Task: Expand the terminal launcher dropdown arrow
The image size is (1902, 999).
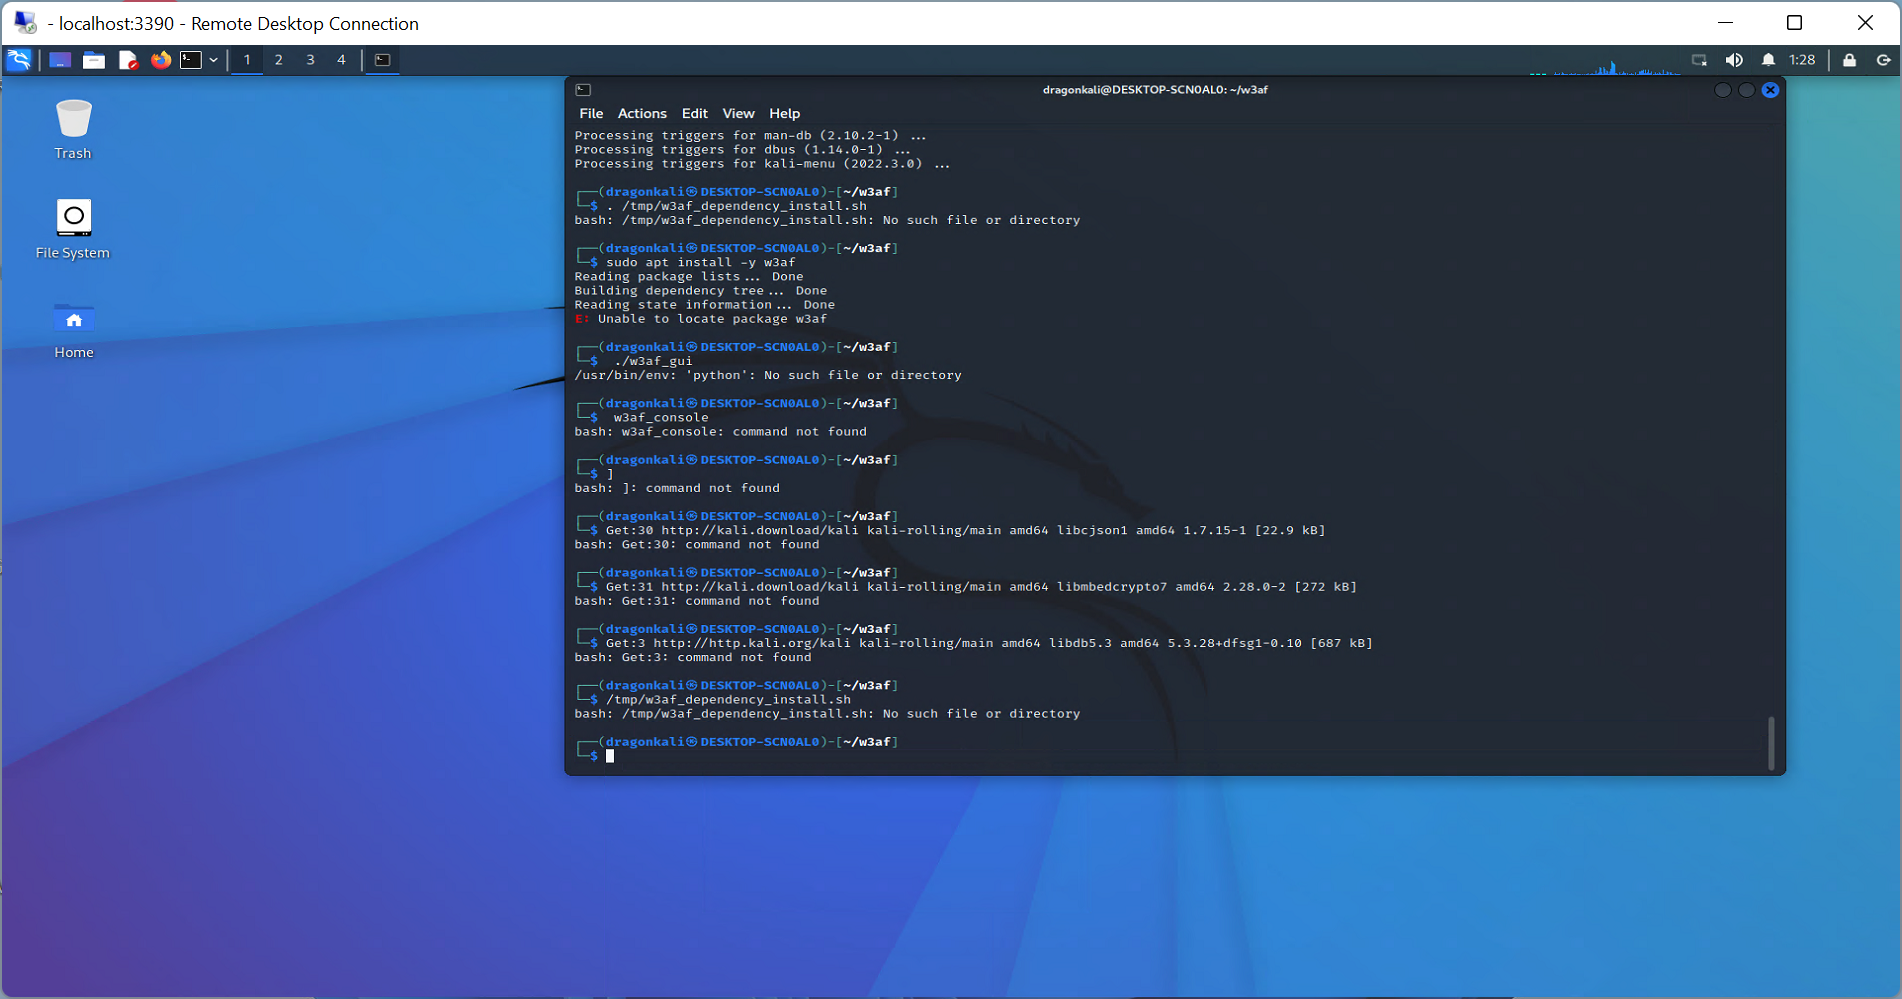Action: point(213,60)
